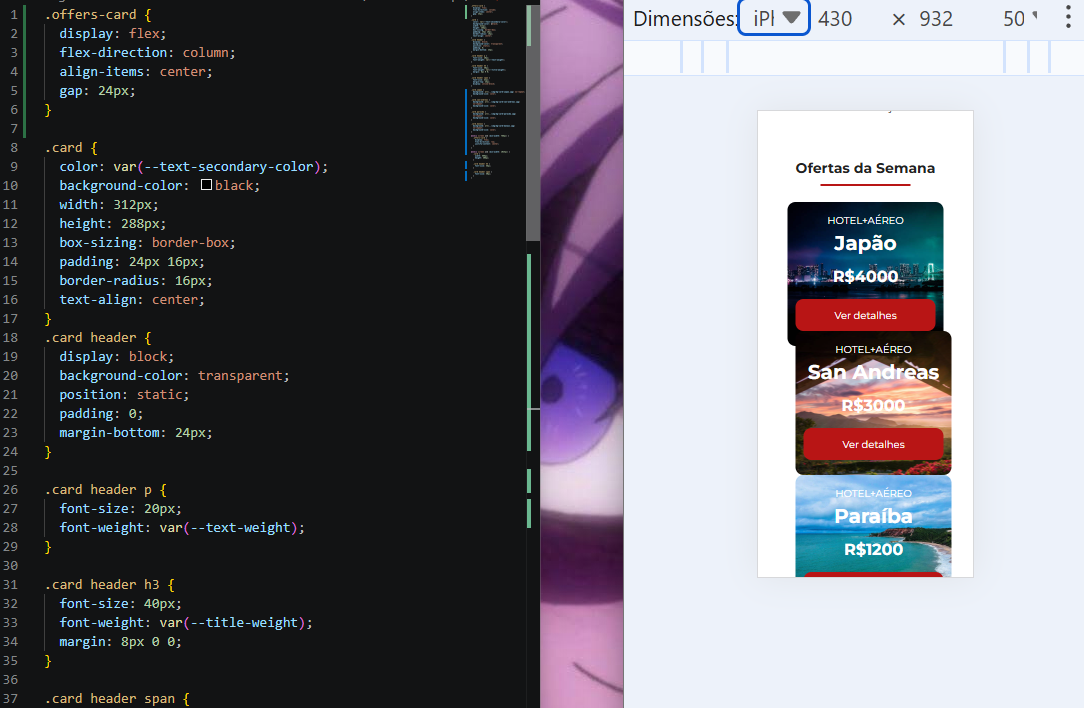1084x708 pixels.
Task: Click the 'box-sizing: border-box' declaration
Action: (147, 243)
